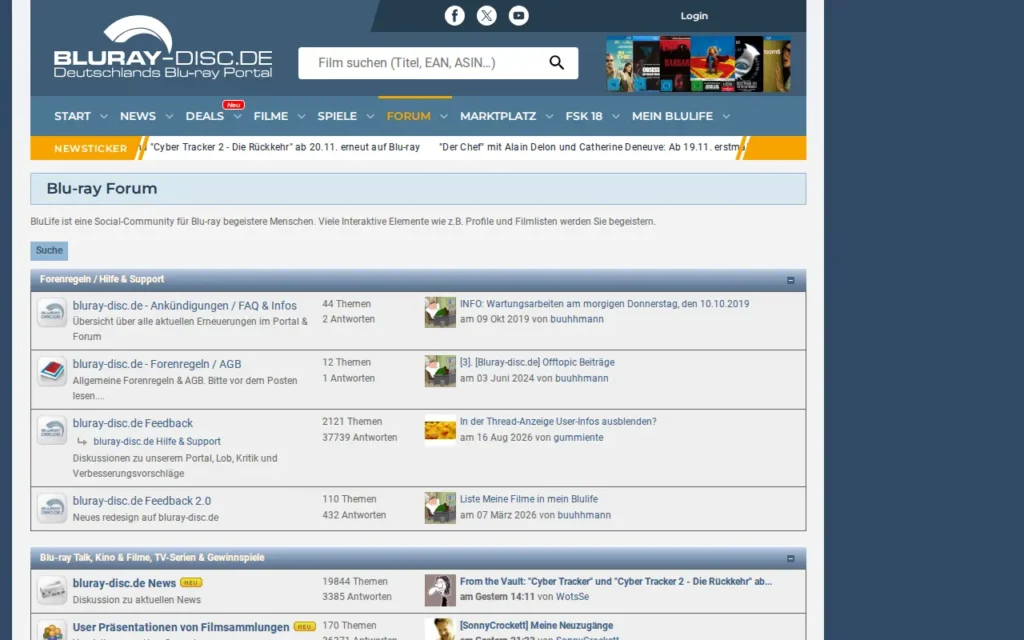Click the Forenregeln / AGB book icon
This screenshot has height=640, width=1024.
pyautogui.click(x=52, y=371)
